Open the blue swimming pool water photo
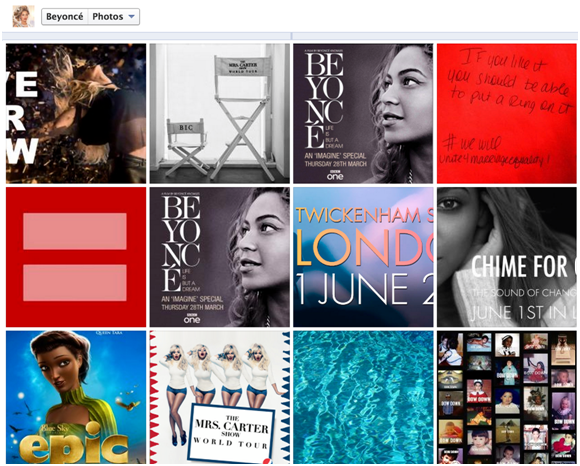580x466 pixels. pos(363,397)
